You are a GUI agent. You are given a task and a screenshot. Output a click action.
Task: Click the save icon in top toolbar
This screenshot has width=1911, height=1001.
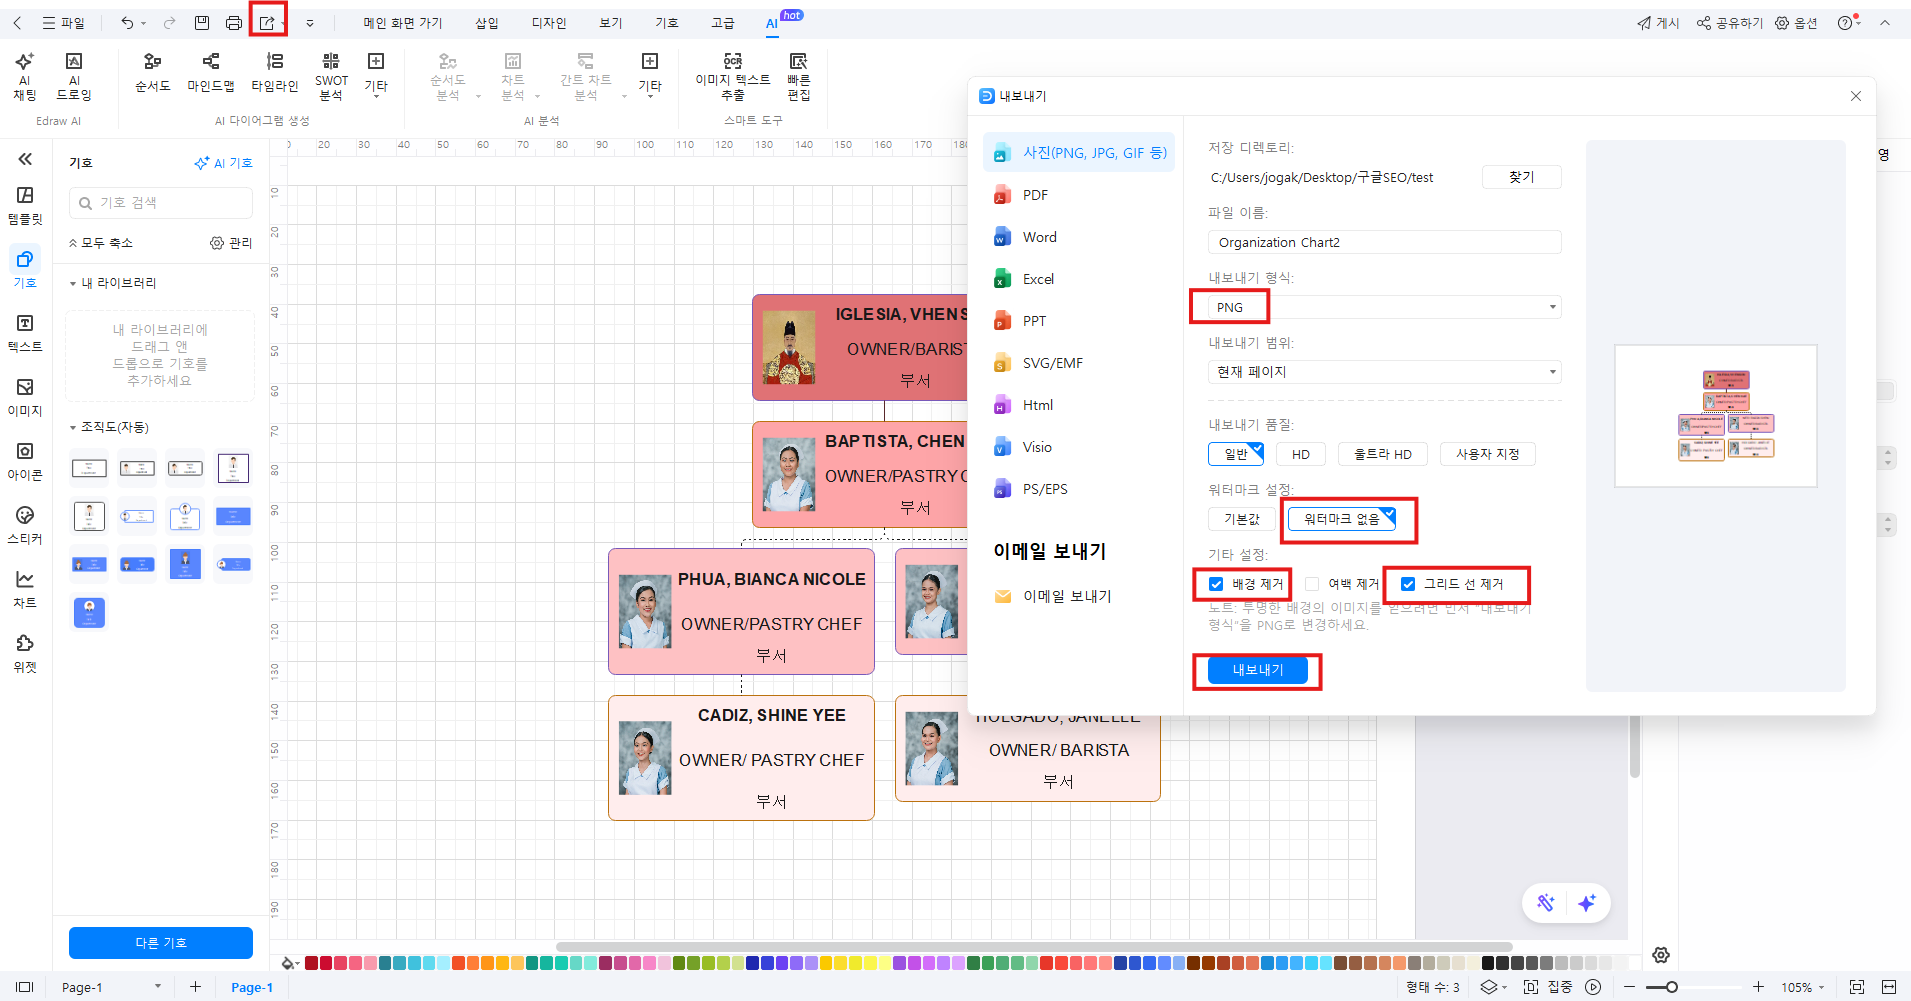tap(202, 23)
